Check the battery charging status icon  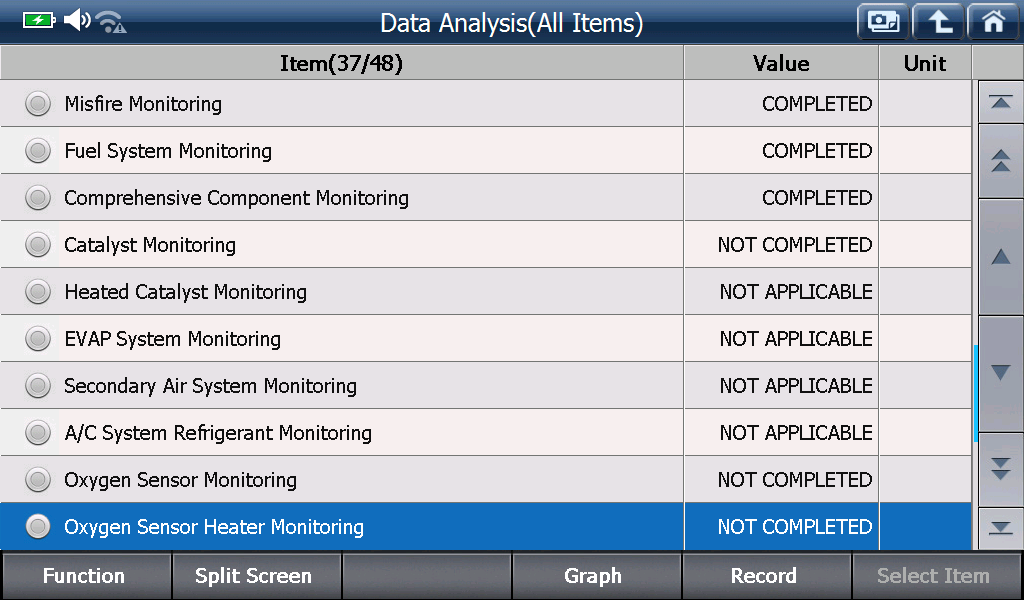pos(39,20)
